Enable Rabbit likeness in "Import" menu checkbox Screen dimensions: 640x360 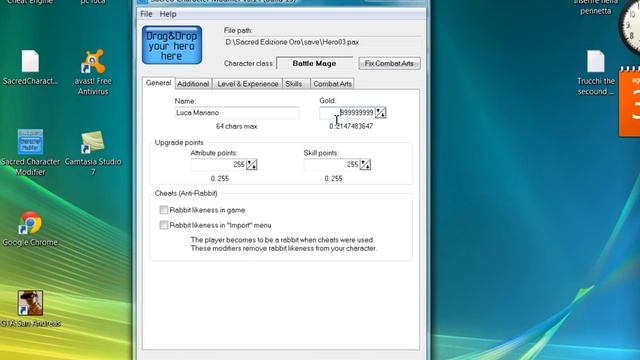pos(164,225)
